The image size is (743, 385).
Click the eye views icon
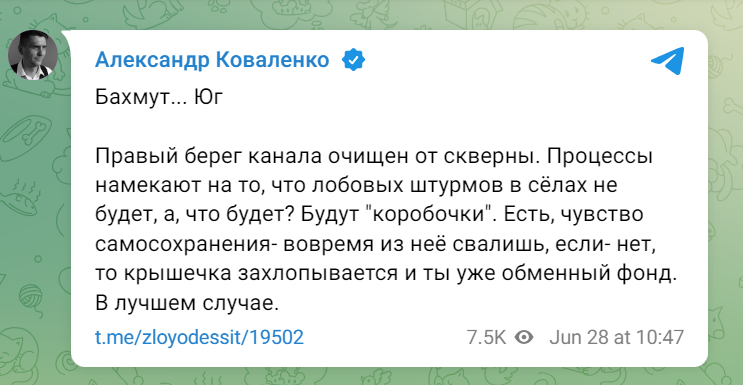(x=524, y=338)
